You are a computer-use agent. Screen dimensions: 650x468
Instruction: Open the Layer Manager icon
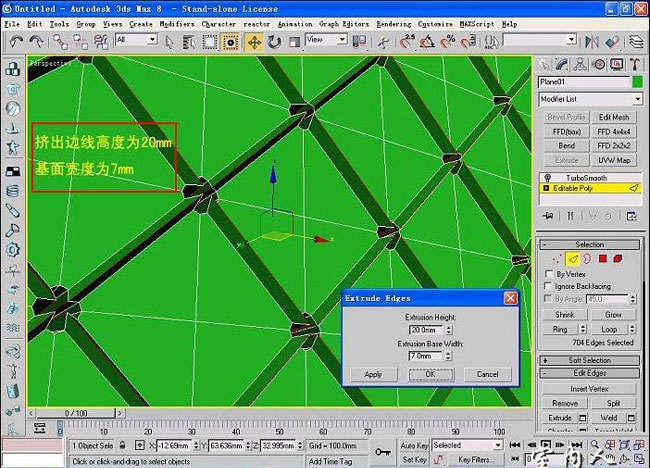[x=636, y=41]
